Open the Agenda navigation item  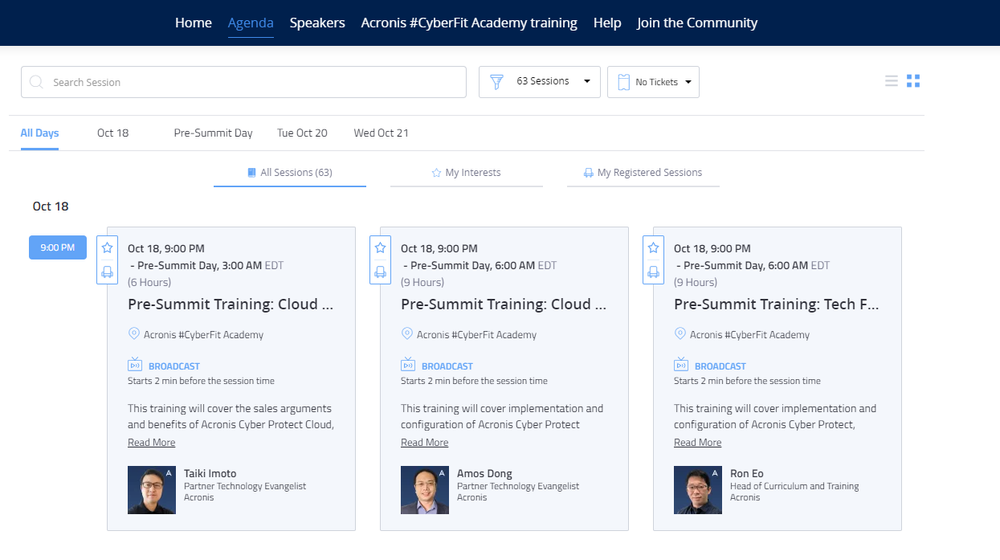point(251,23)
